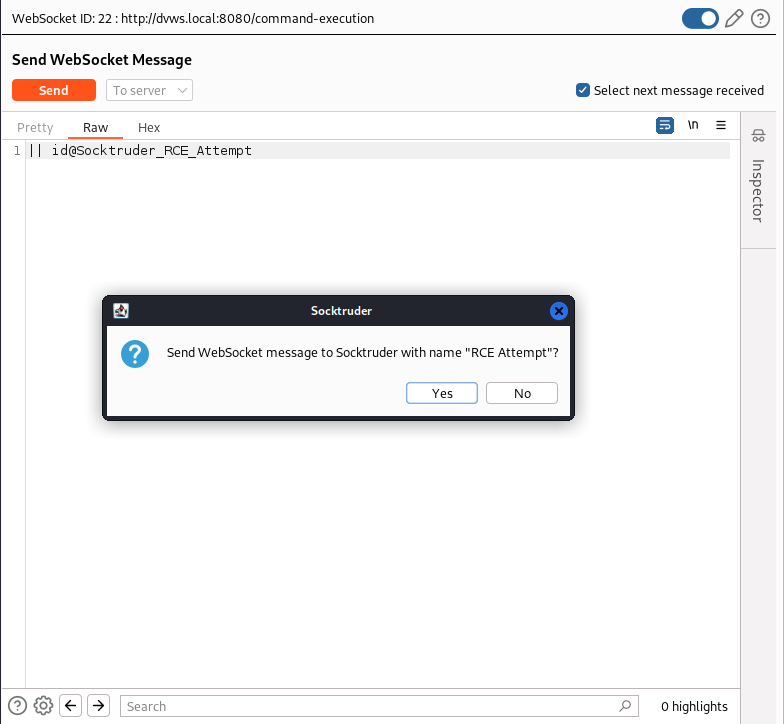Open the editor hamburger menu

coord(720,125)
